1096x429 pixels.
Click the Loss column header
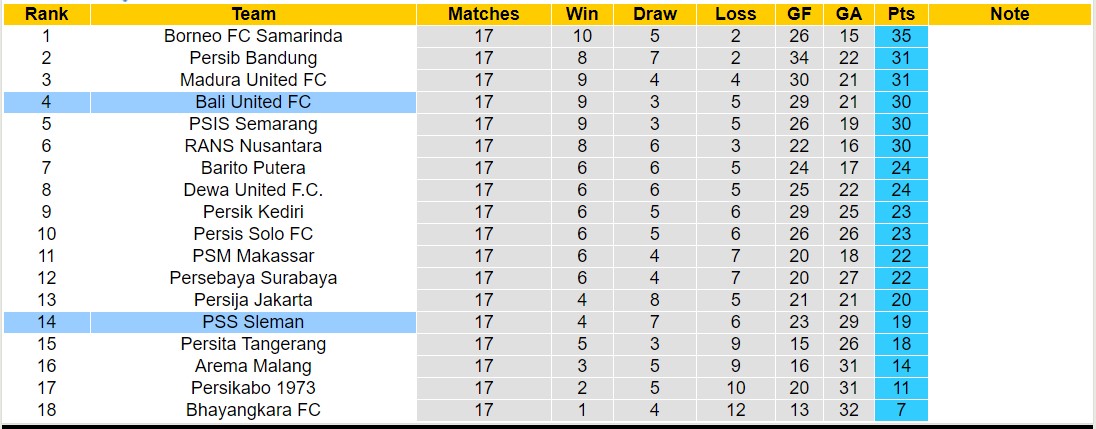tap(736, 14)
